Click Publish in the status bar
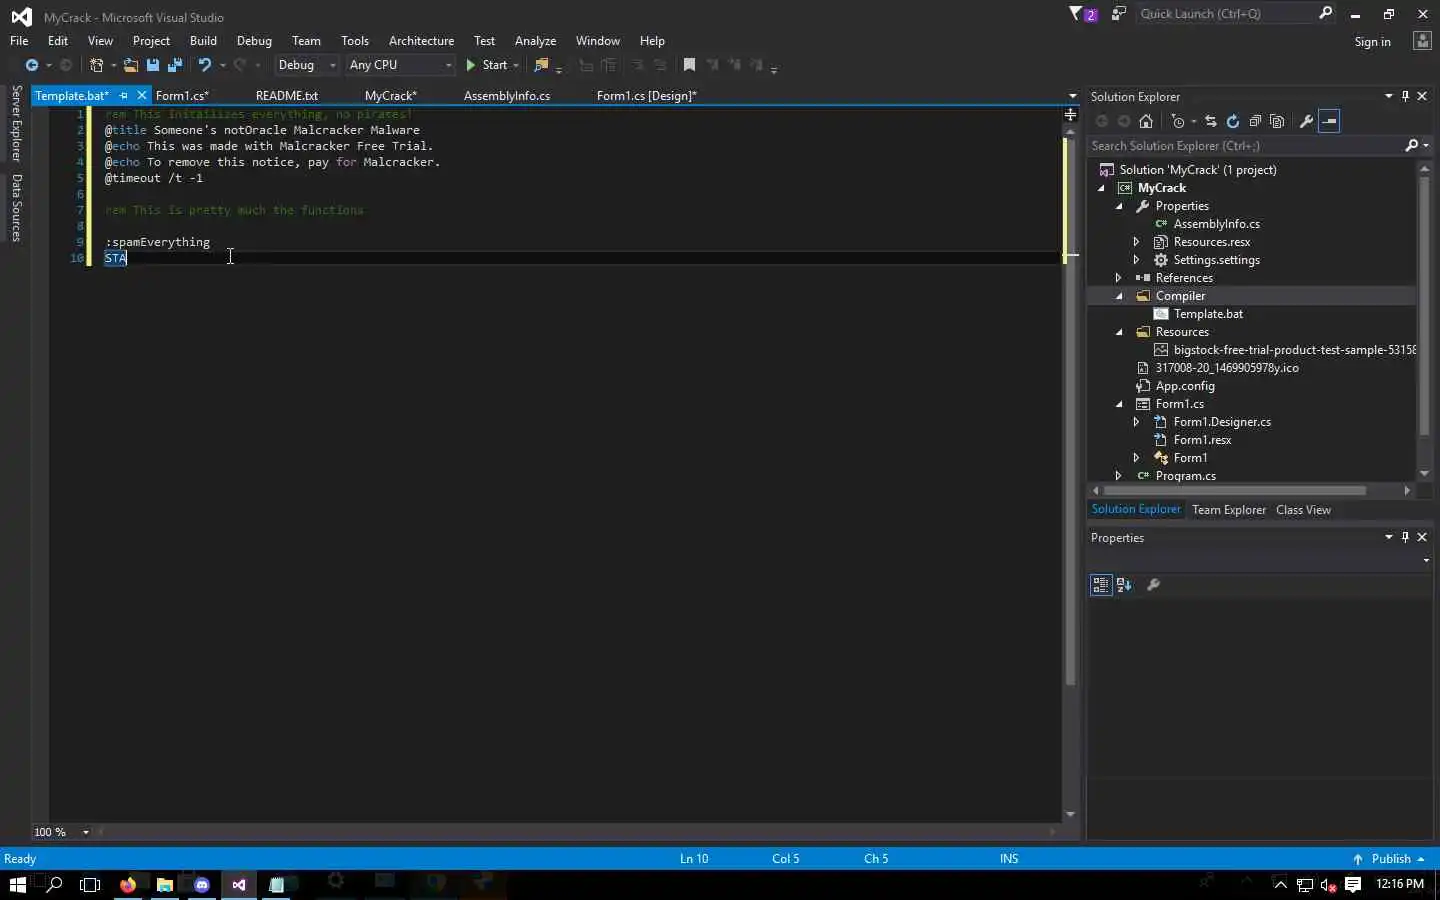Screen dimensions: 1440x900 tap(1390, 859)
